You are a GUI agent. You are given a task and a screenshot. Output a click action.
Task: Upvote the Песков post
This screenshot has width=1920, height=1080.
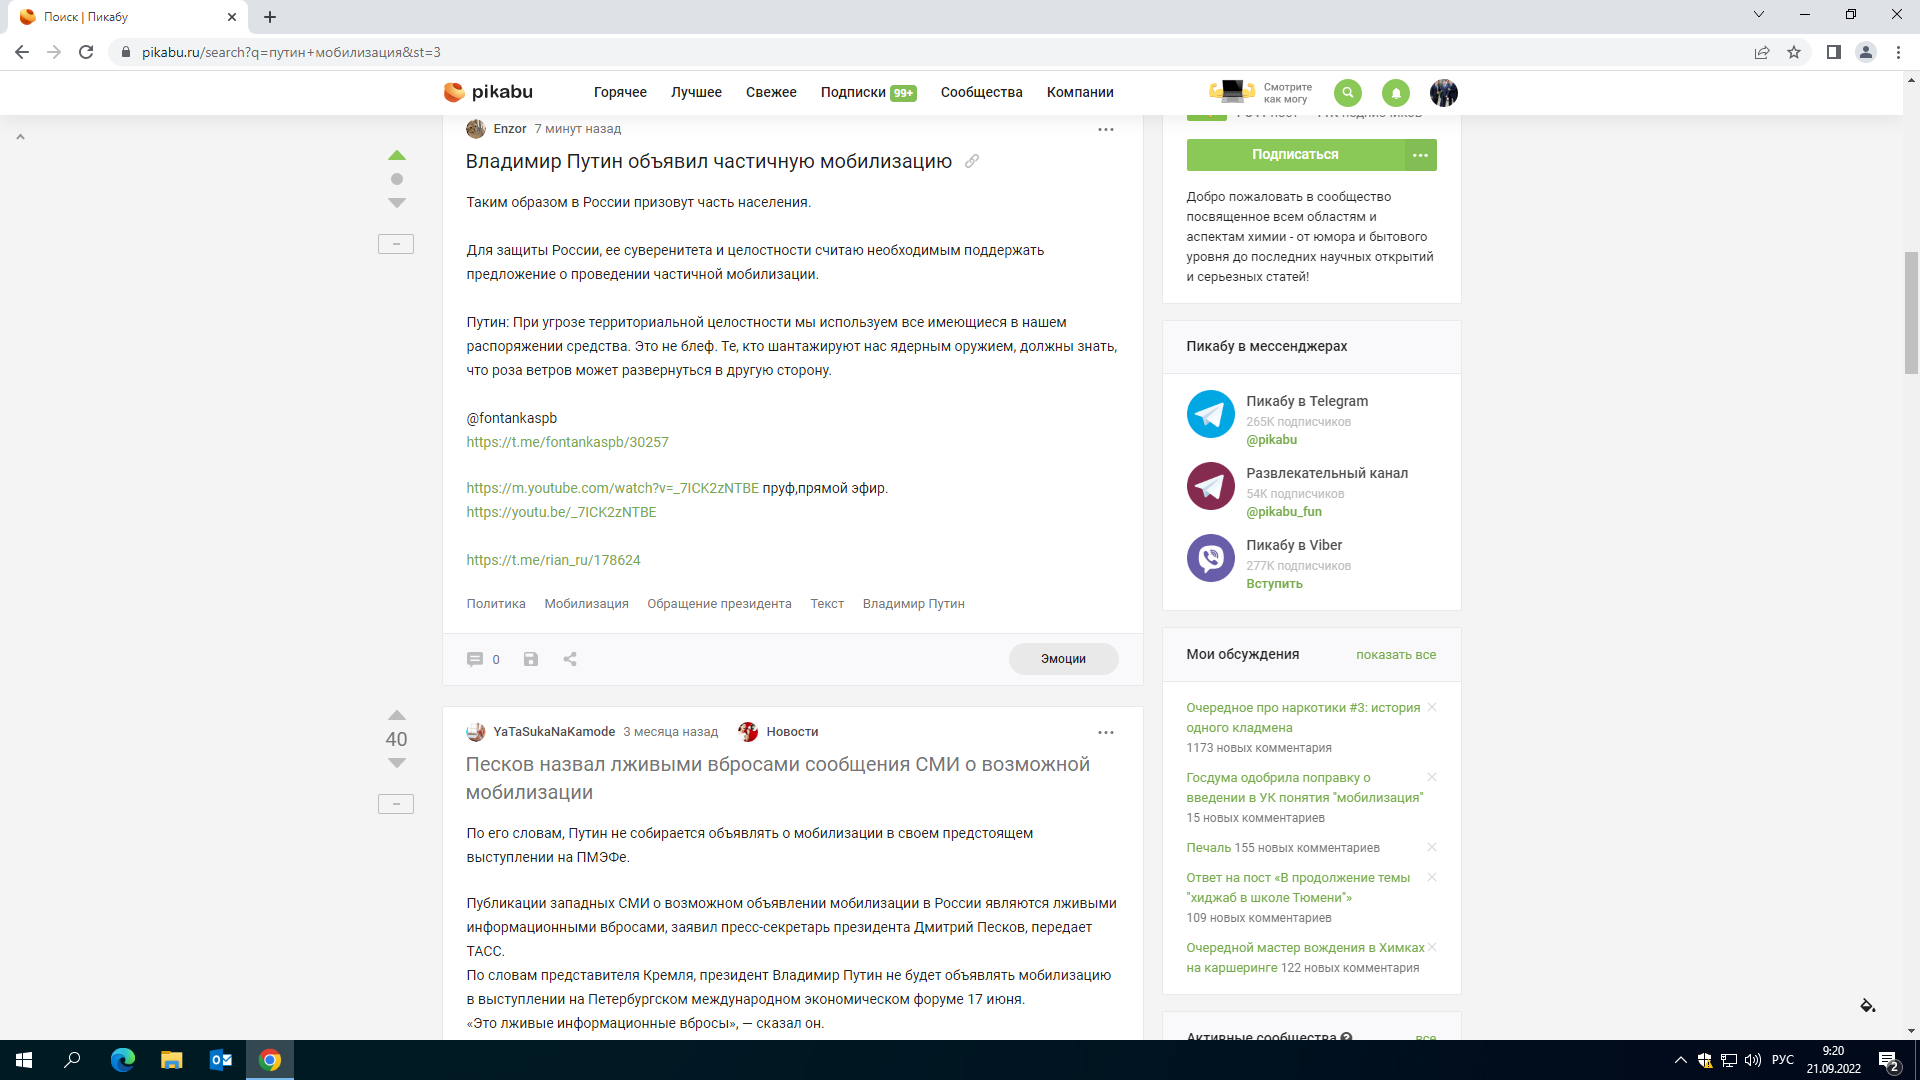tap(397, 715)
